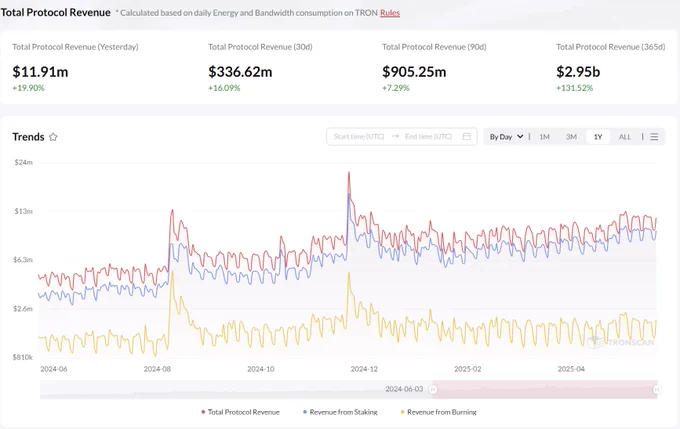This screenshot has width=680, height=429.
Task: Click the Total Protocol Revenue (90d) label
Action: [434, 47]
